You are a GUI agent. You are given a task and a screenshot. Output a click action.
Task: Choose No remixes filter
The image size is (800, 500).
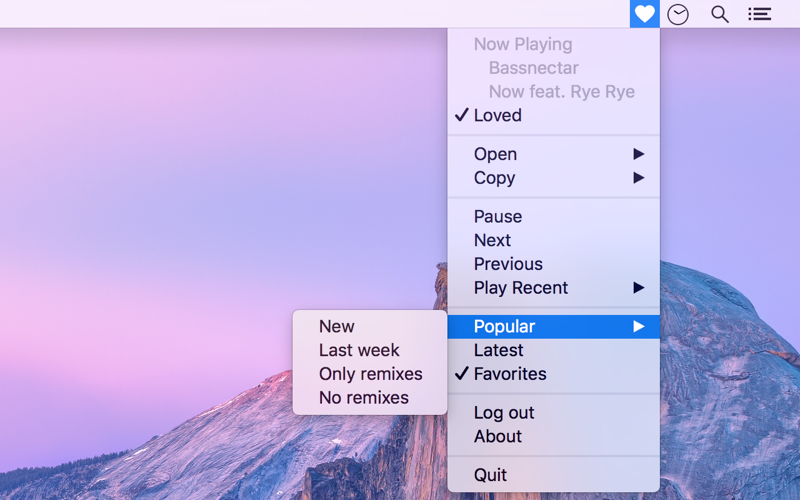click(370, 398)
